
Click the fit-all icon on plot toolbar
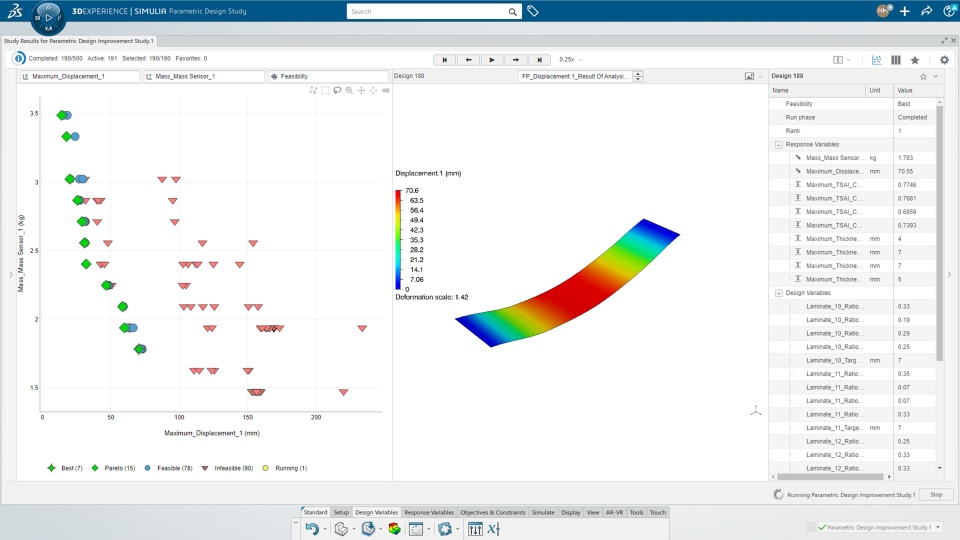click(373, 91)
